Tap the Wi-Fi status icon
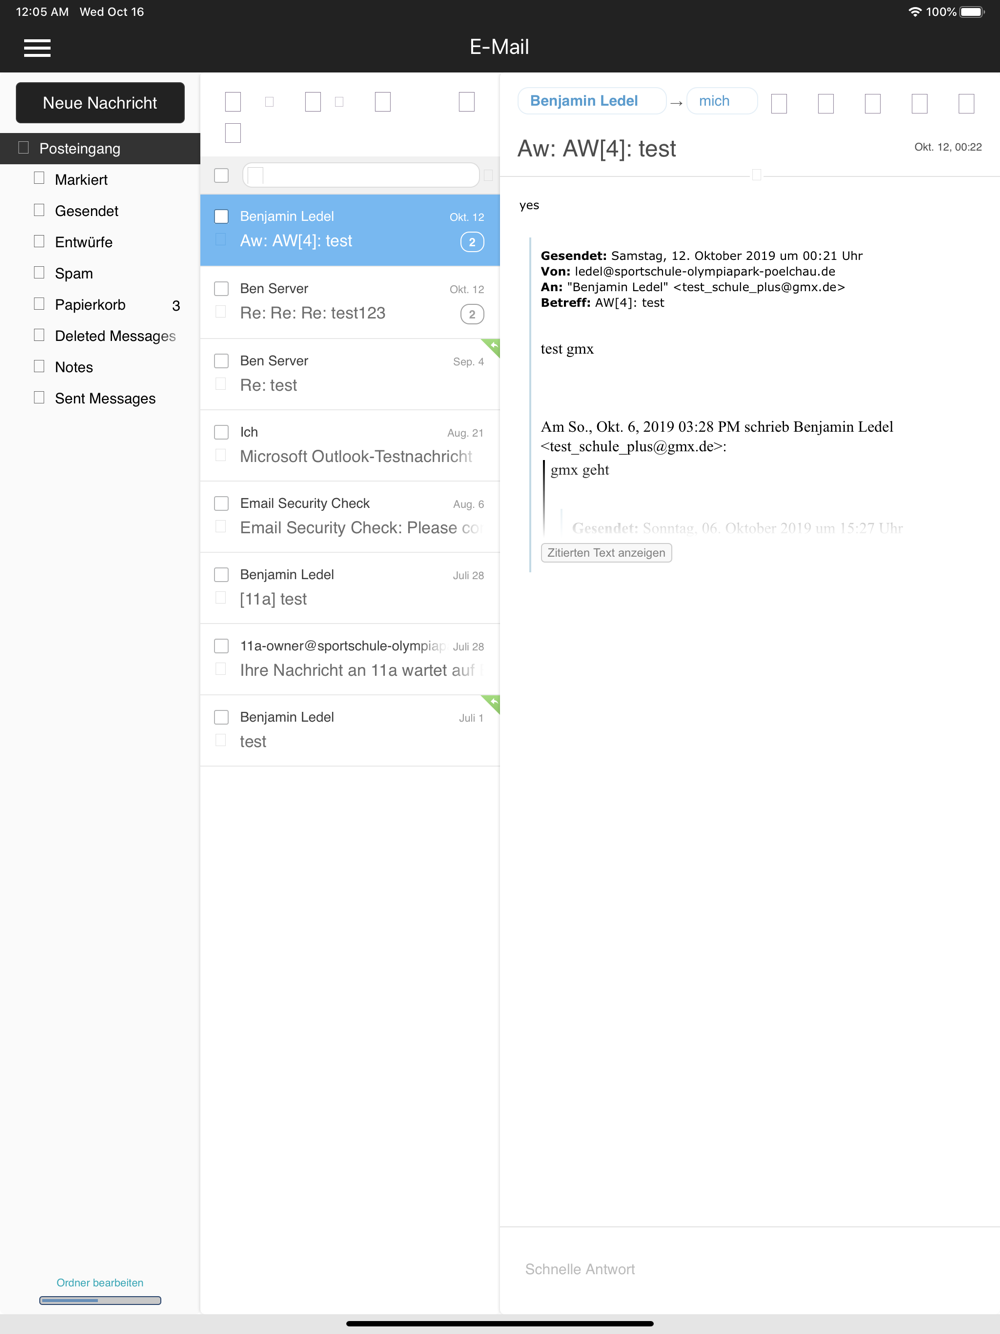The height and width of the screenshot is (1334, 1000). 914,12
